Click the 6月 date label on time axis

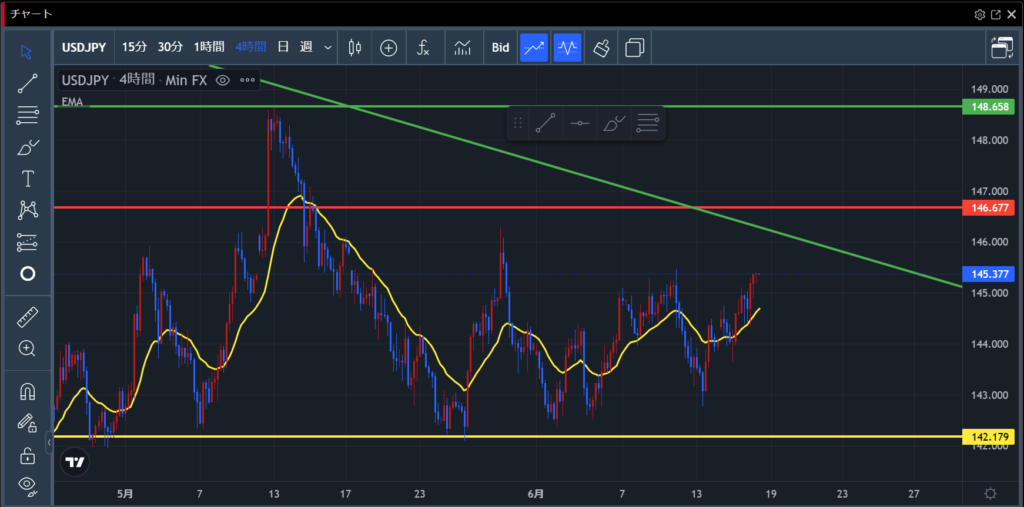[x=536, y=493]
